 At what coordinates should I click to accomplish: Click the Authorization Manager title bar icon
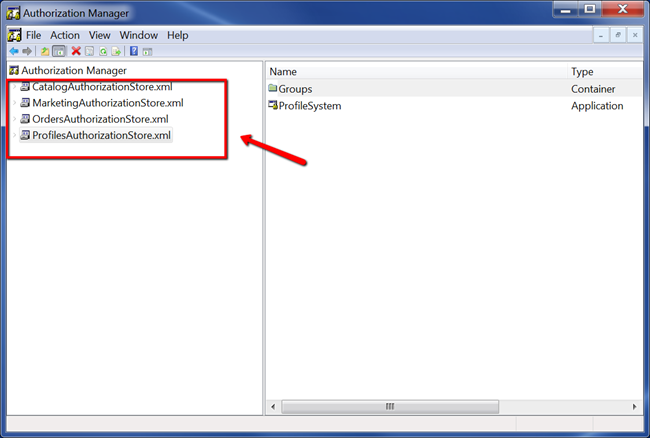tap(13, 13)
